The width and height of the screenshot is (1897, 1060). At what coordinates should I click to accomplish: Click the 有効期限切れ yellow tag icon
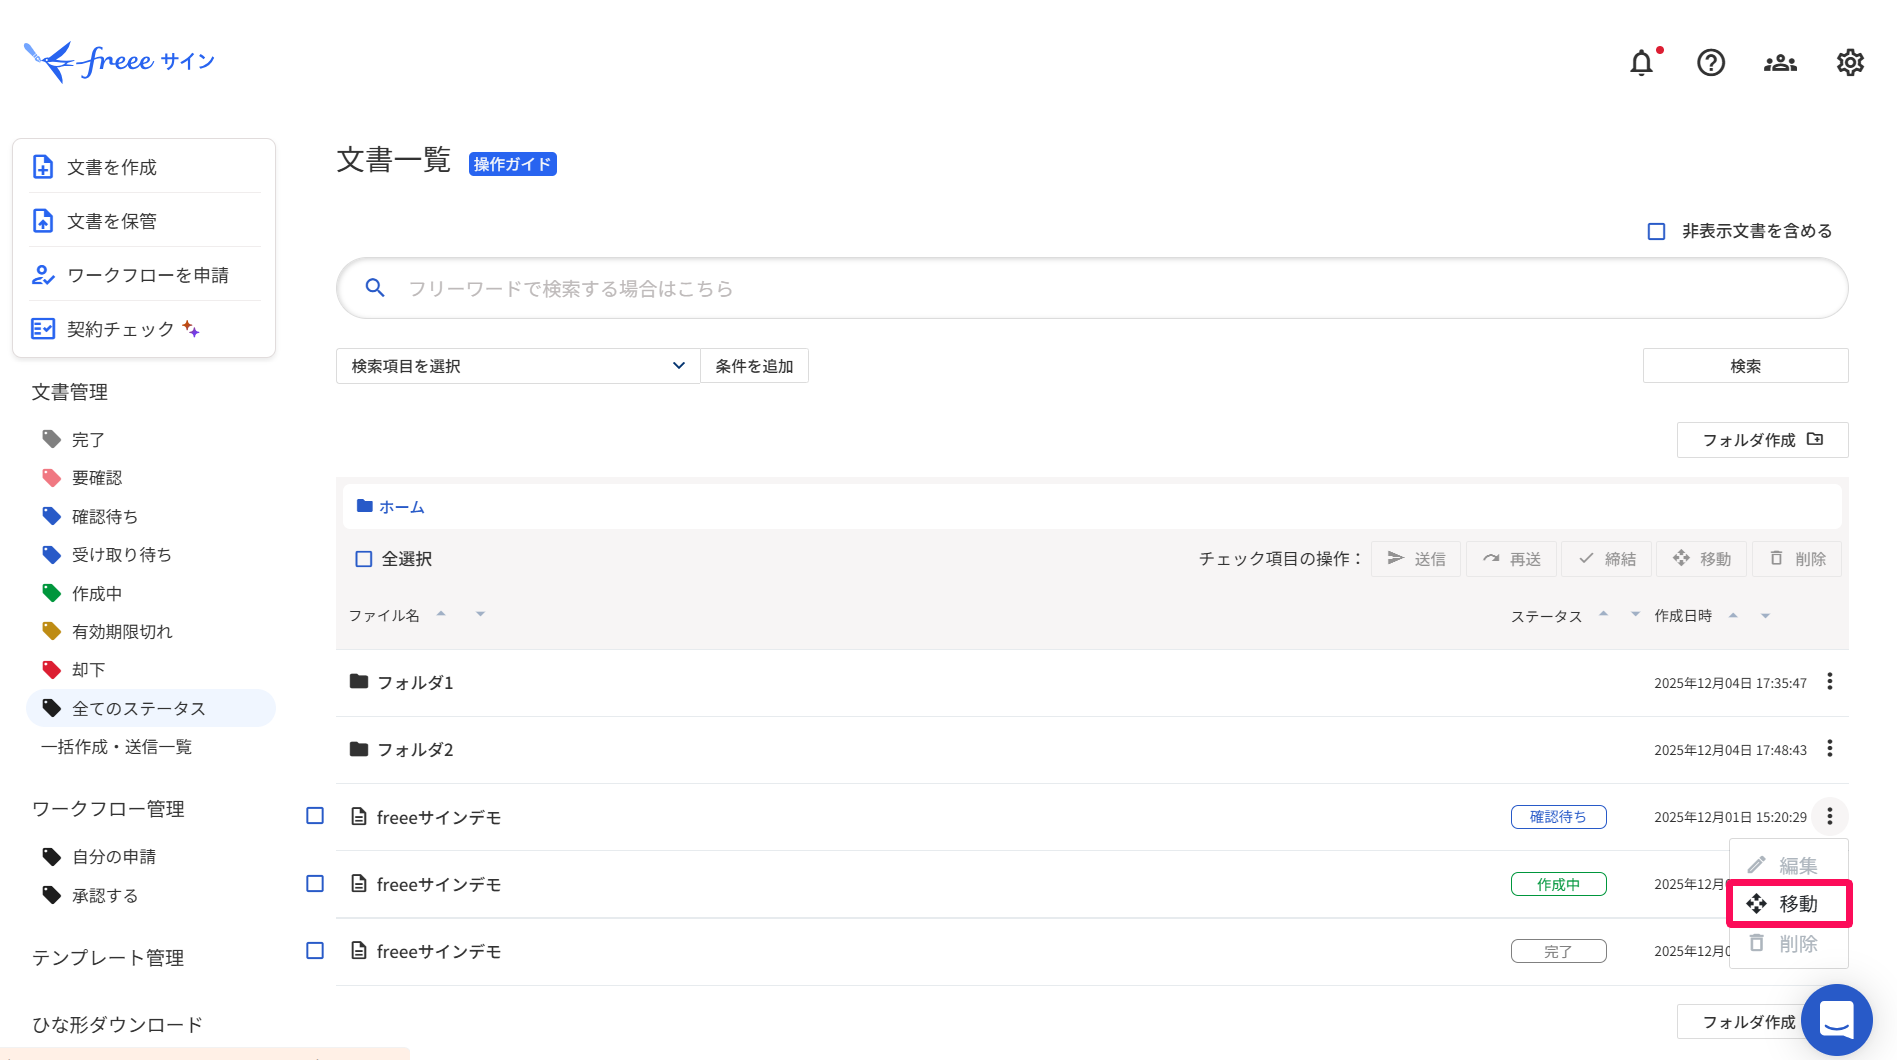click(51, 631)
